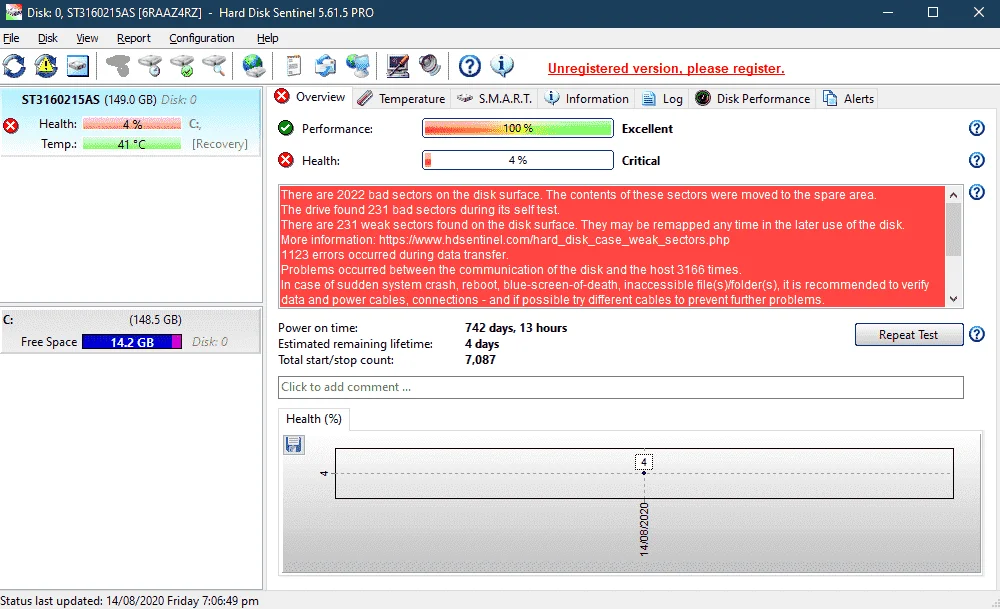
Task: Click the blue Refresh arrows toolbar icon
Action: 14,66
